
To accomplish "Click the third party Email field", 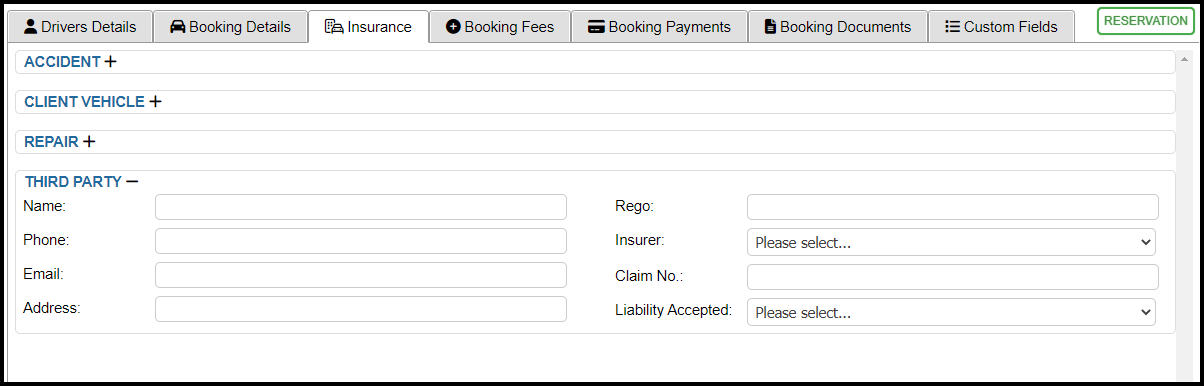I will coord(361,275).
